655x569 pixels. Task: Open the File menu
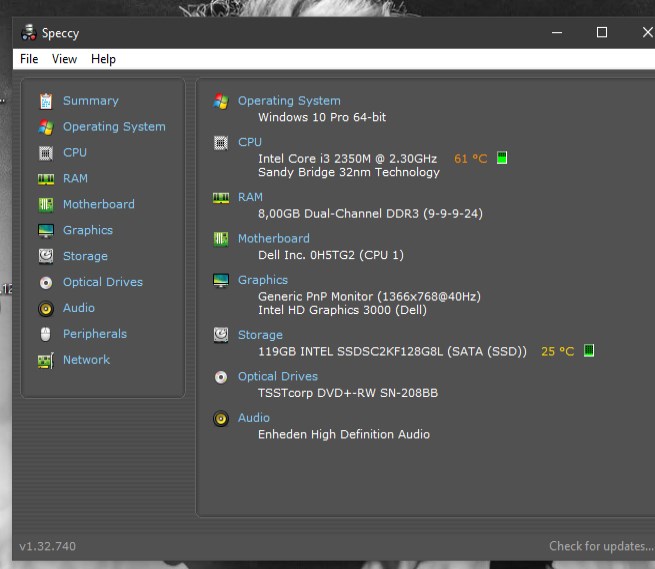(x=29, y=59)
